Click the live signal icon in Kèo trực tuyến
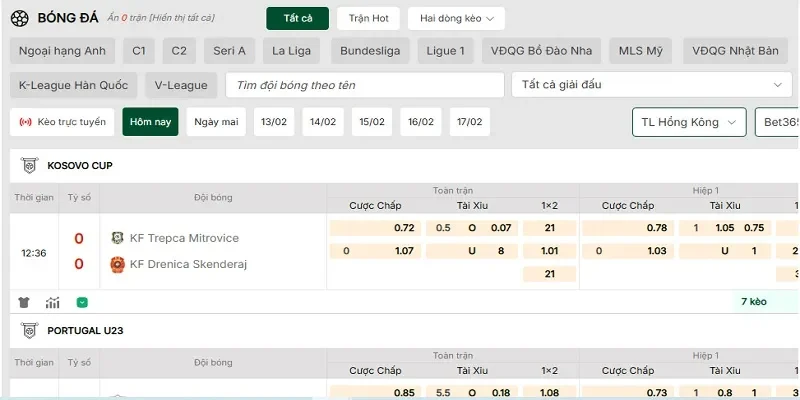 [x=26, y=122]
